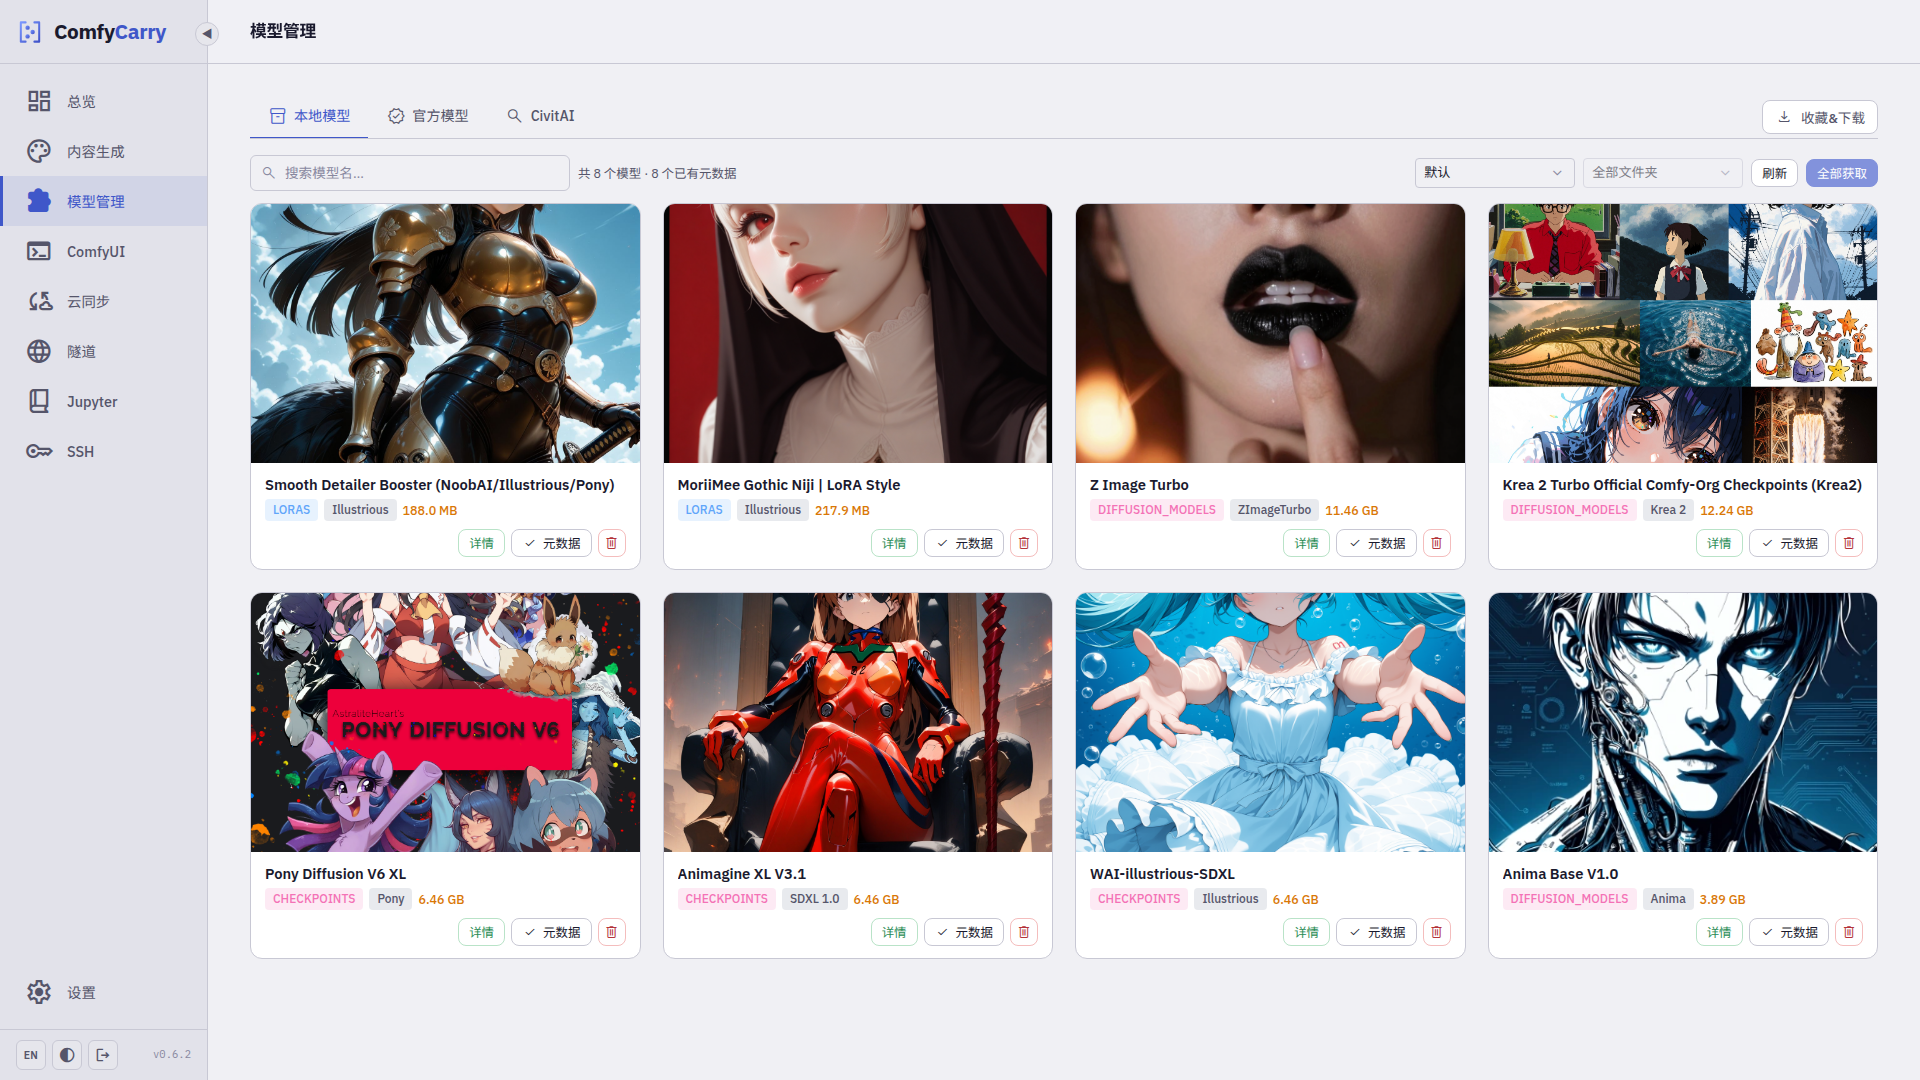Switch to the CivitAI tab
The width and height of the screenshot is (1920, 1080).
click(541, 116)
